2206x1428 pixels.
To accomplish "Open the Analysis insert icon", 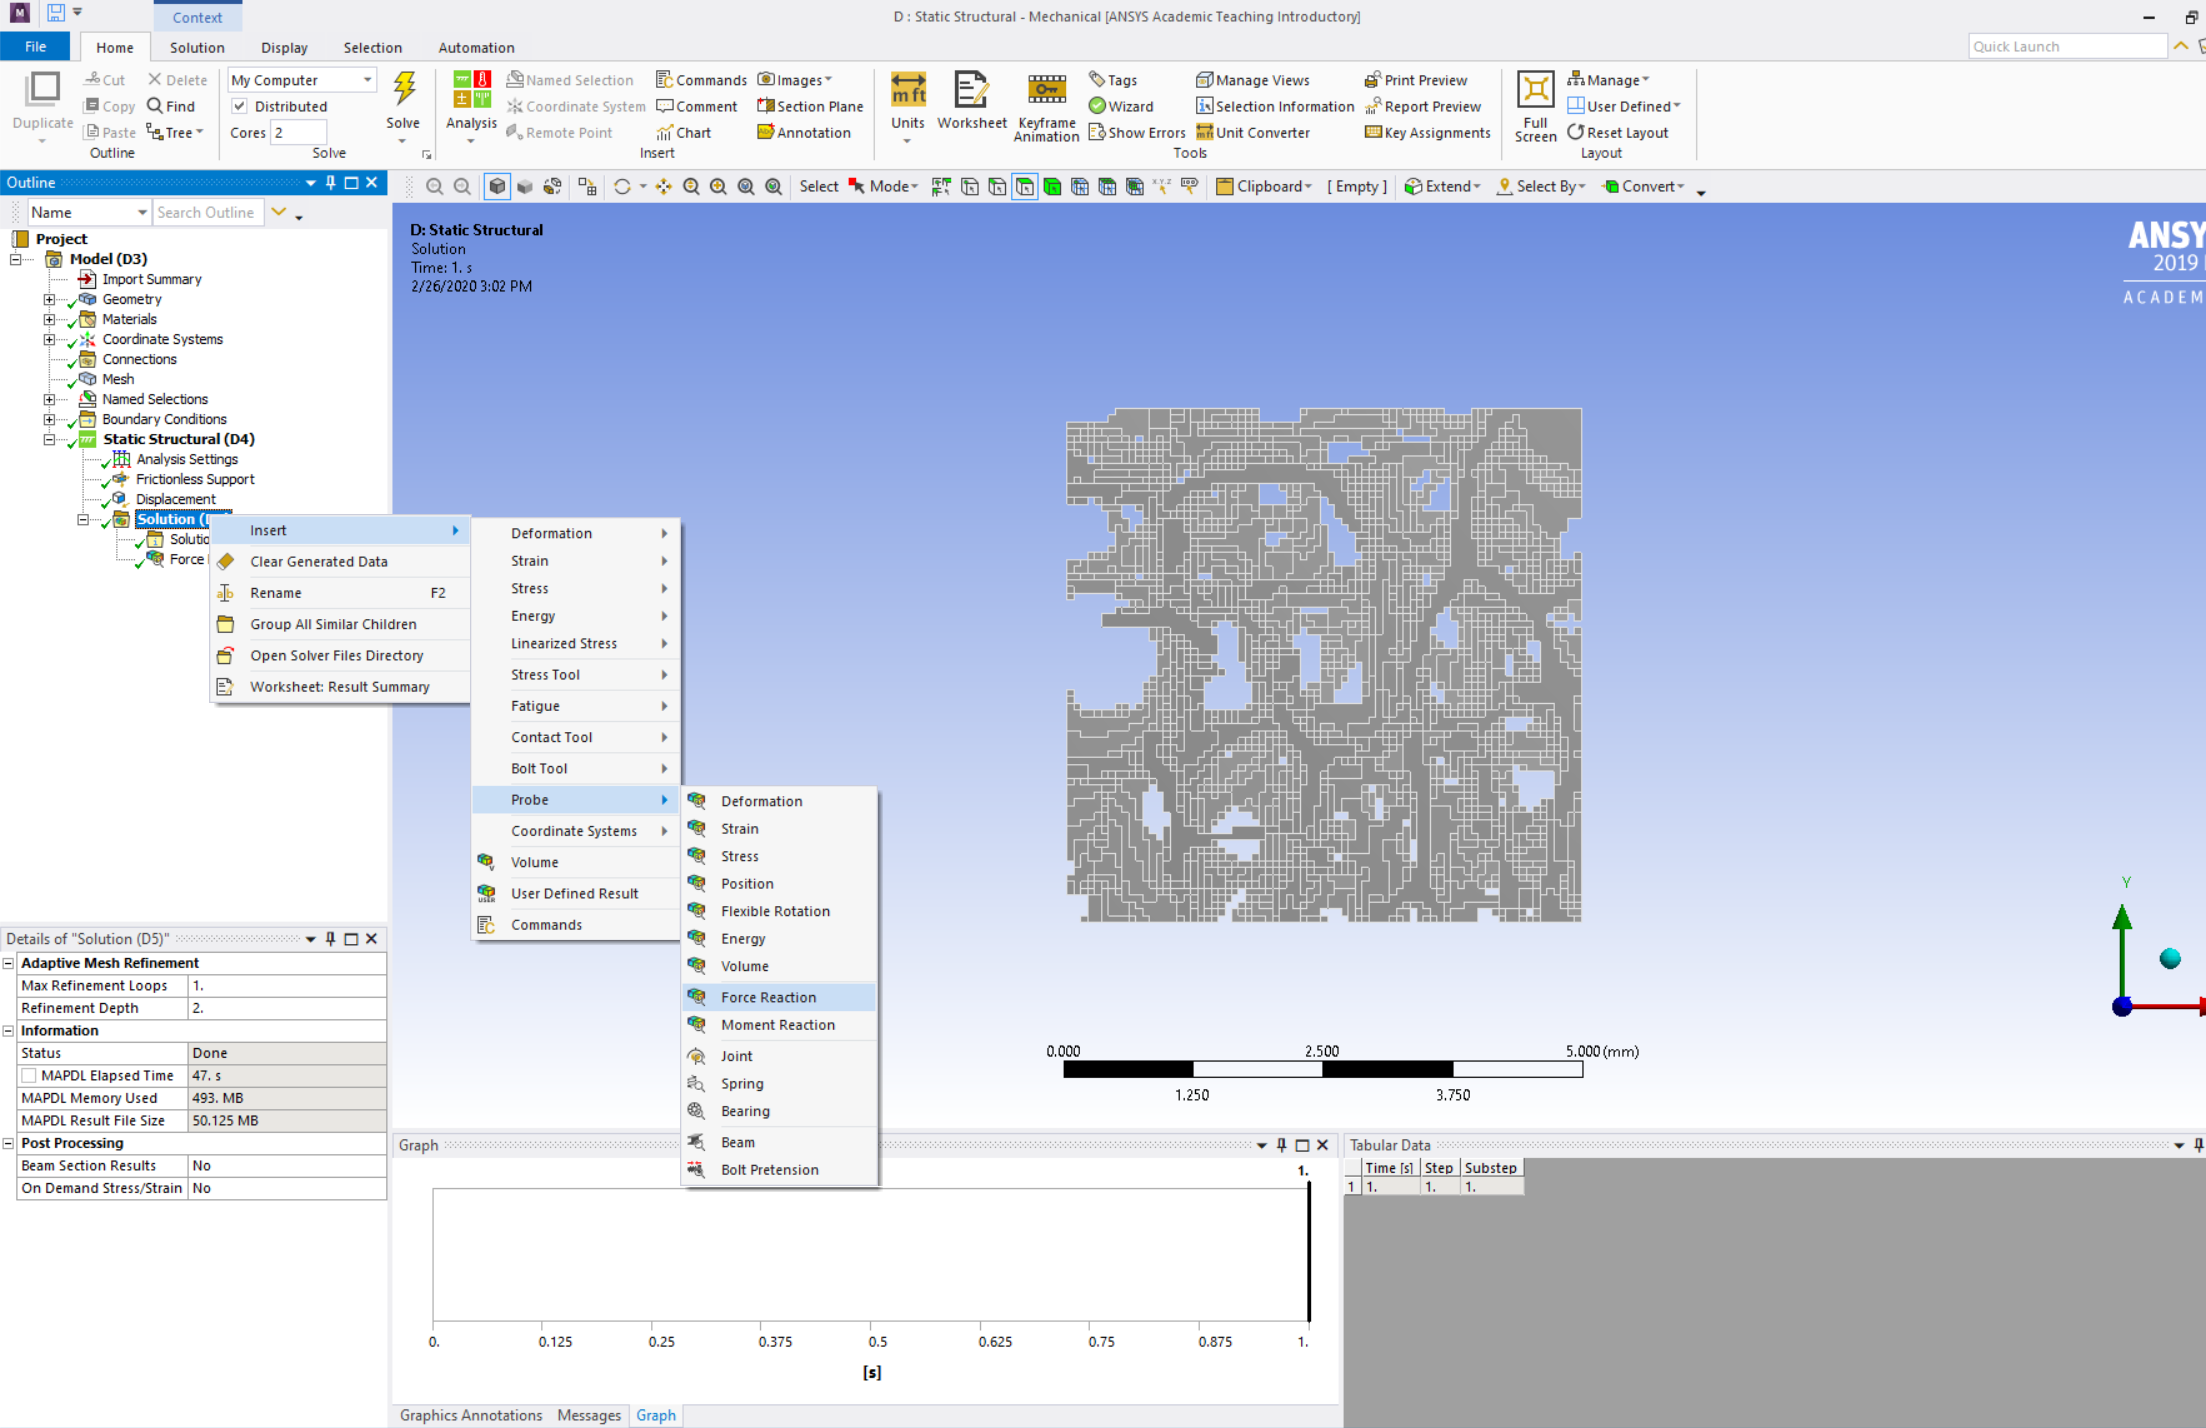I will point(471,89).
